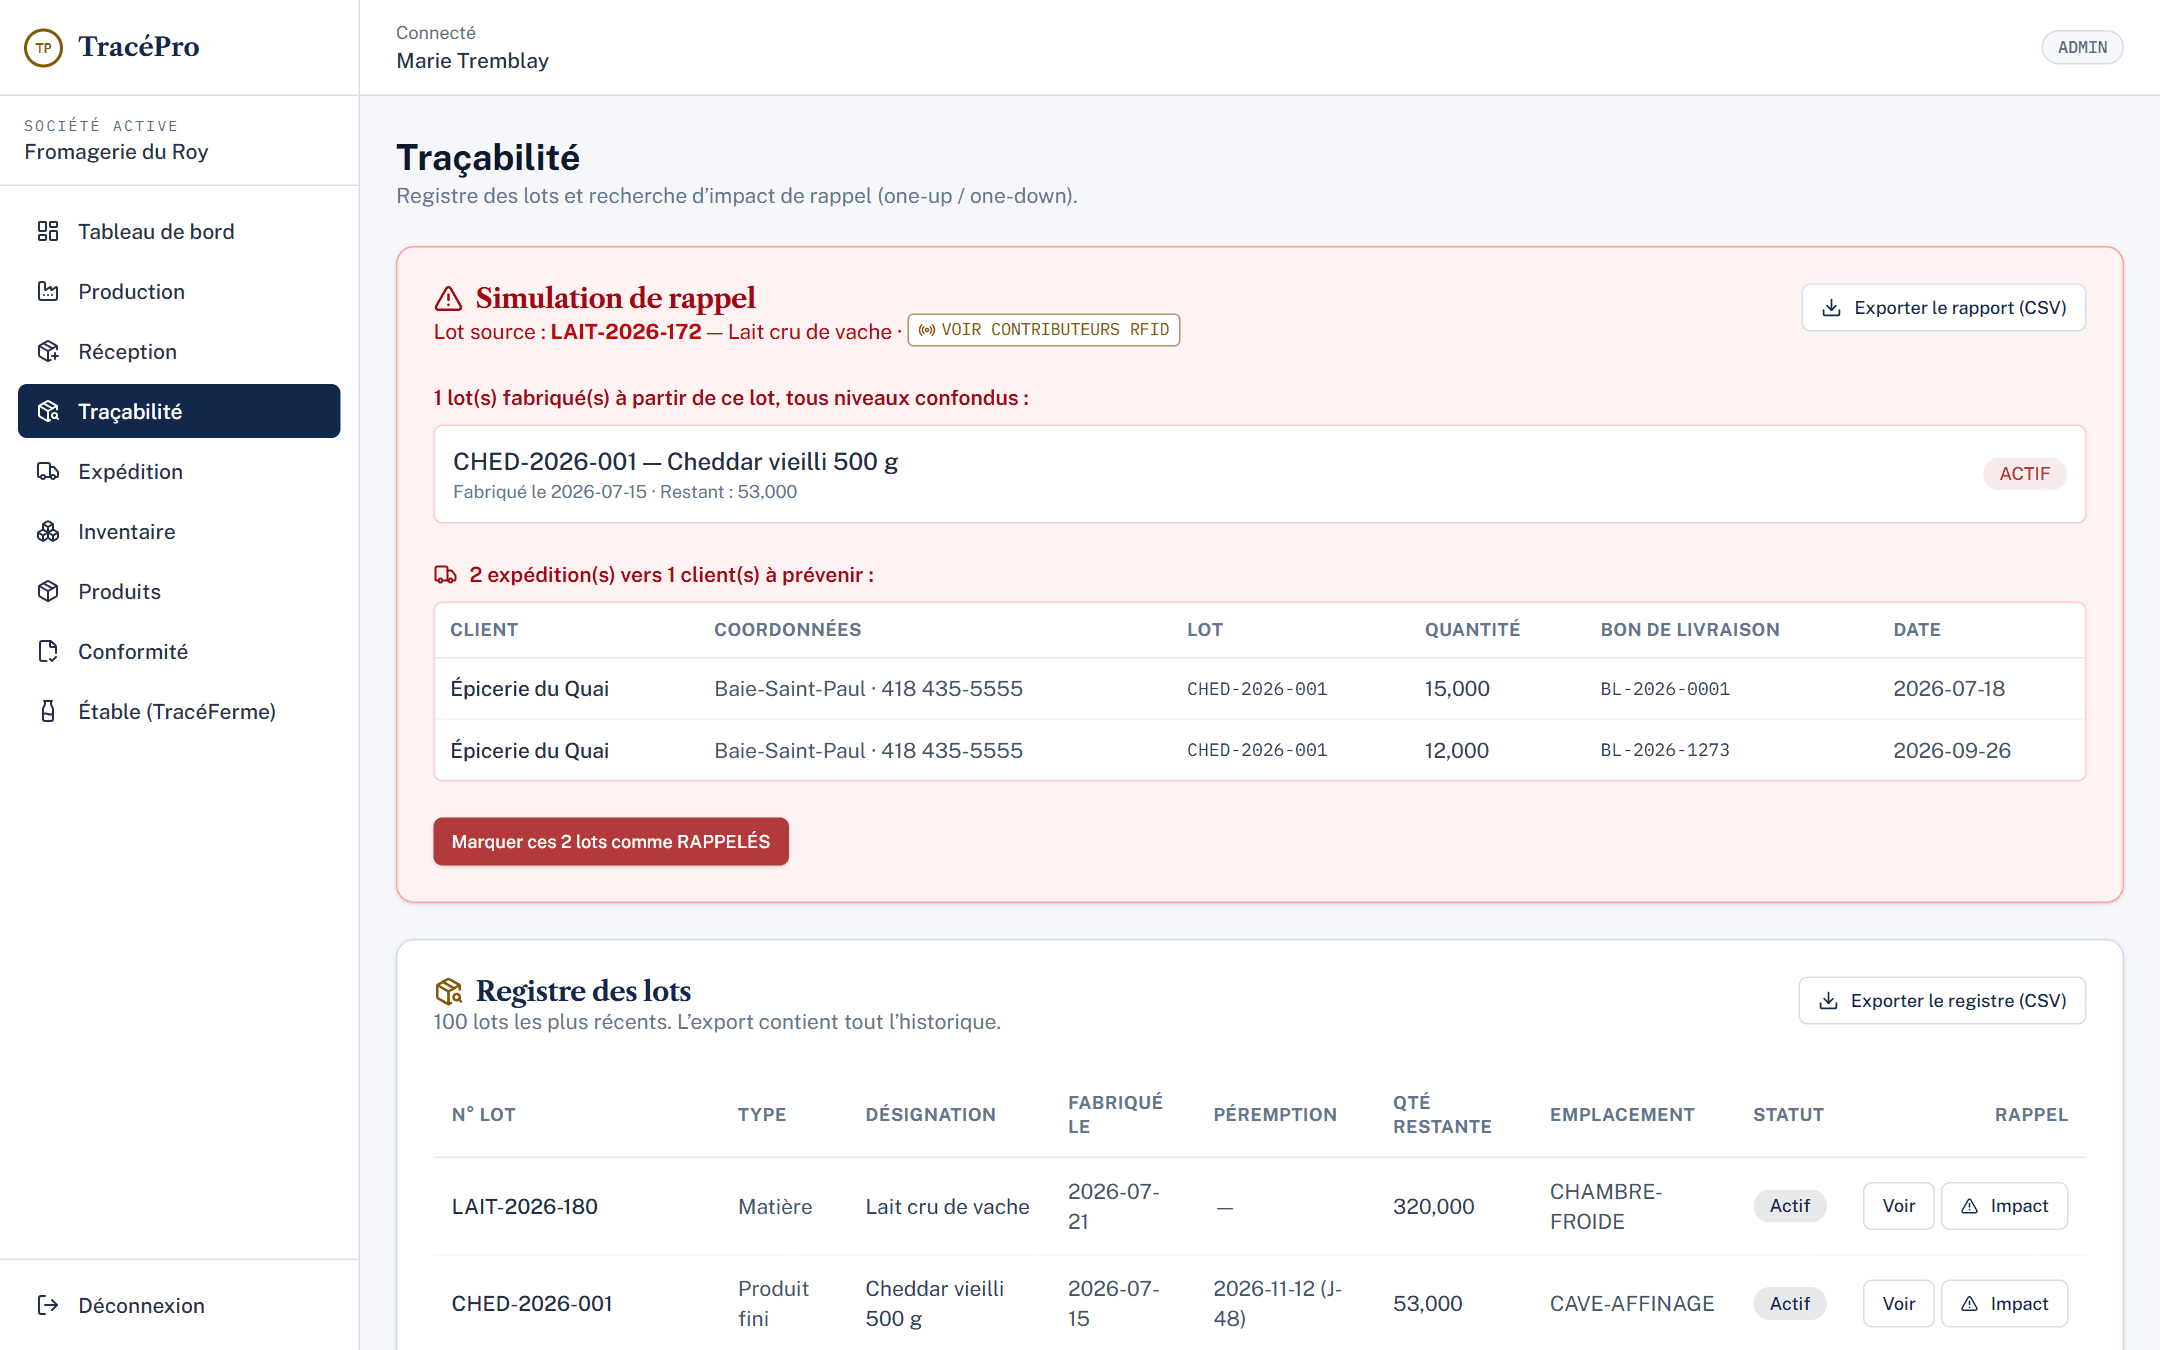2160x1350 pixels.
Task: Click the Production factory icon
Action: pos(48,291)
